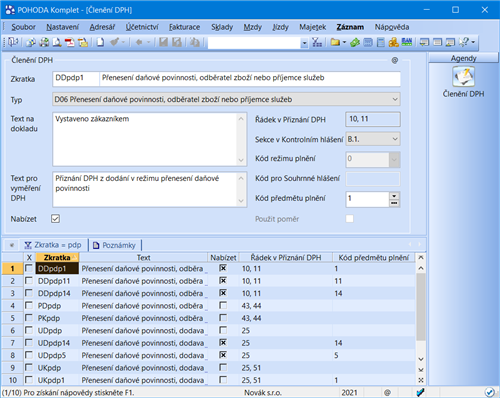Viewport: 500px width, 398px height.
Task: Sort by Zkratka column header
Action: point(57,258)
